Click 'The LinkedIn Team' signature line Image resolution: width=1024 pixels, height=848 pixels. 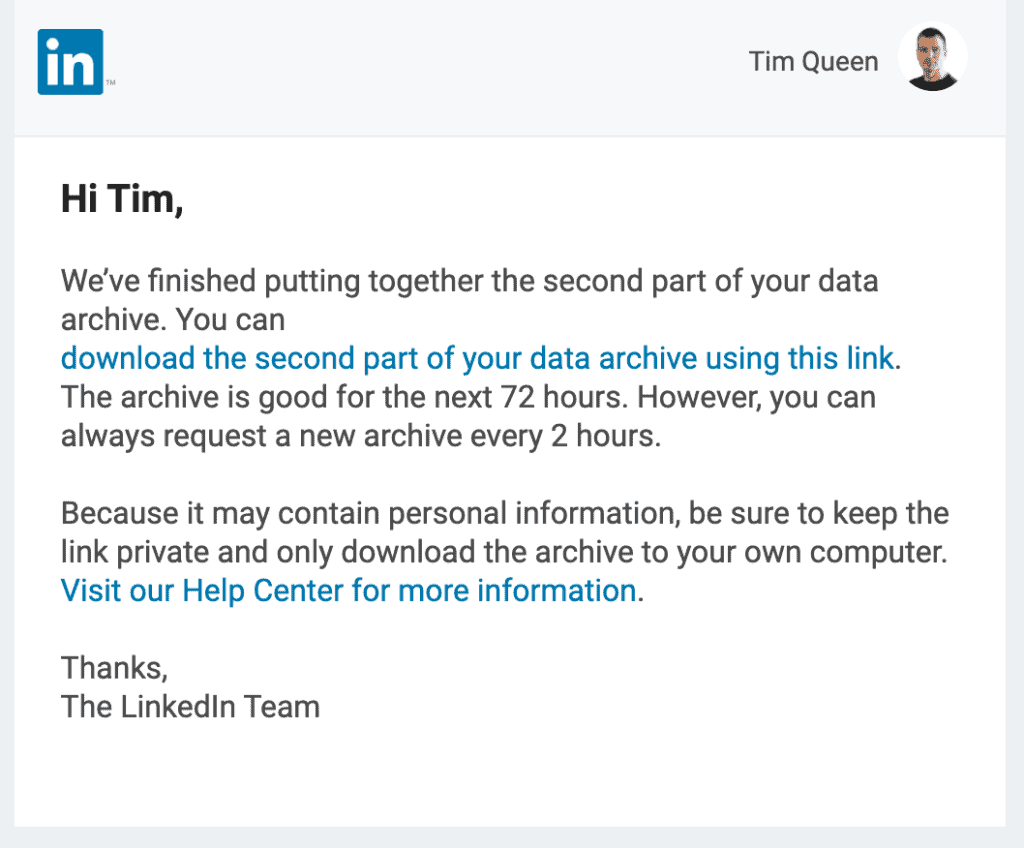(190, 707)
